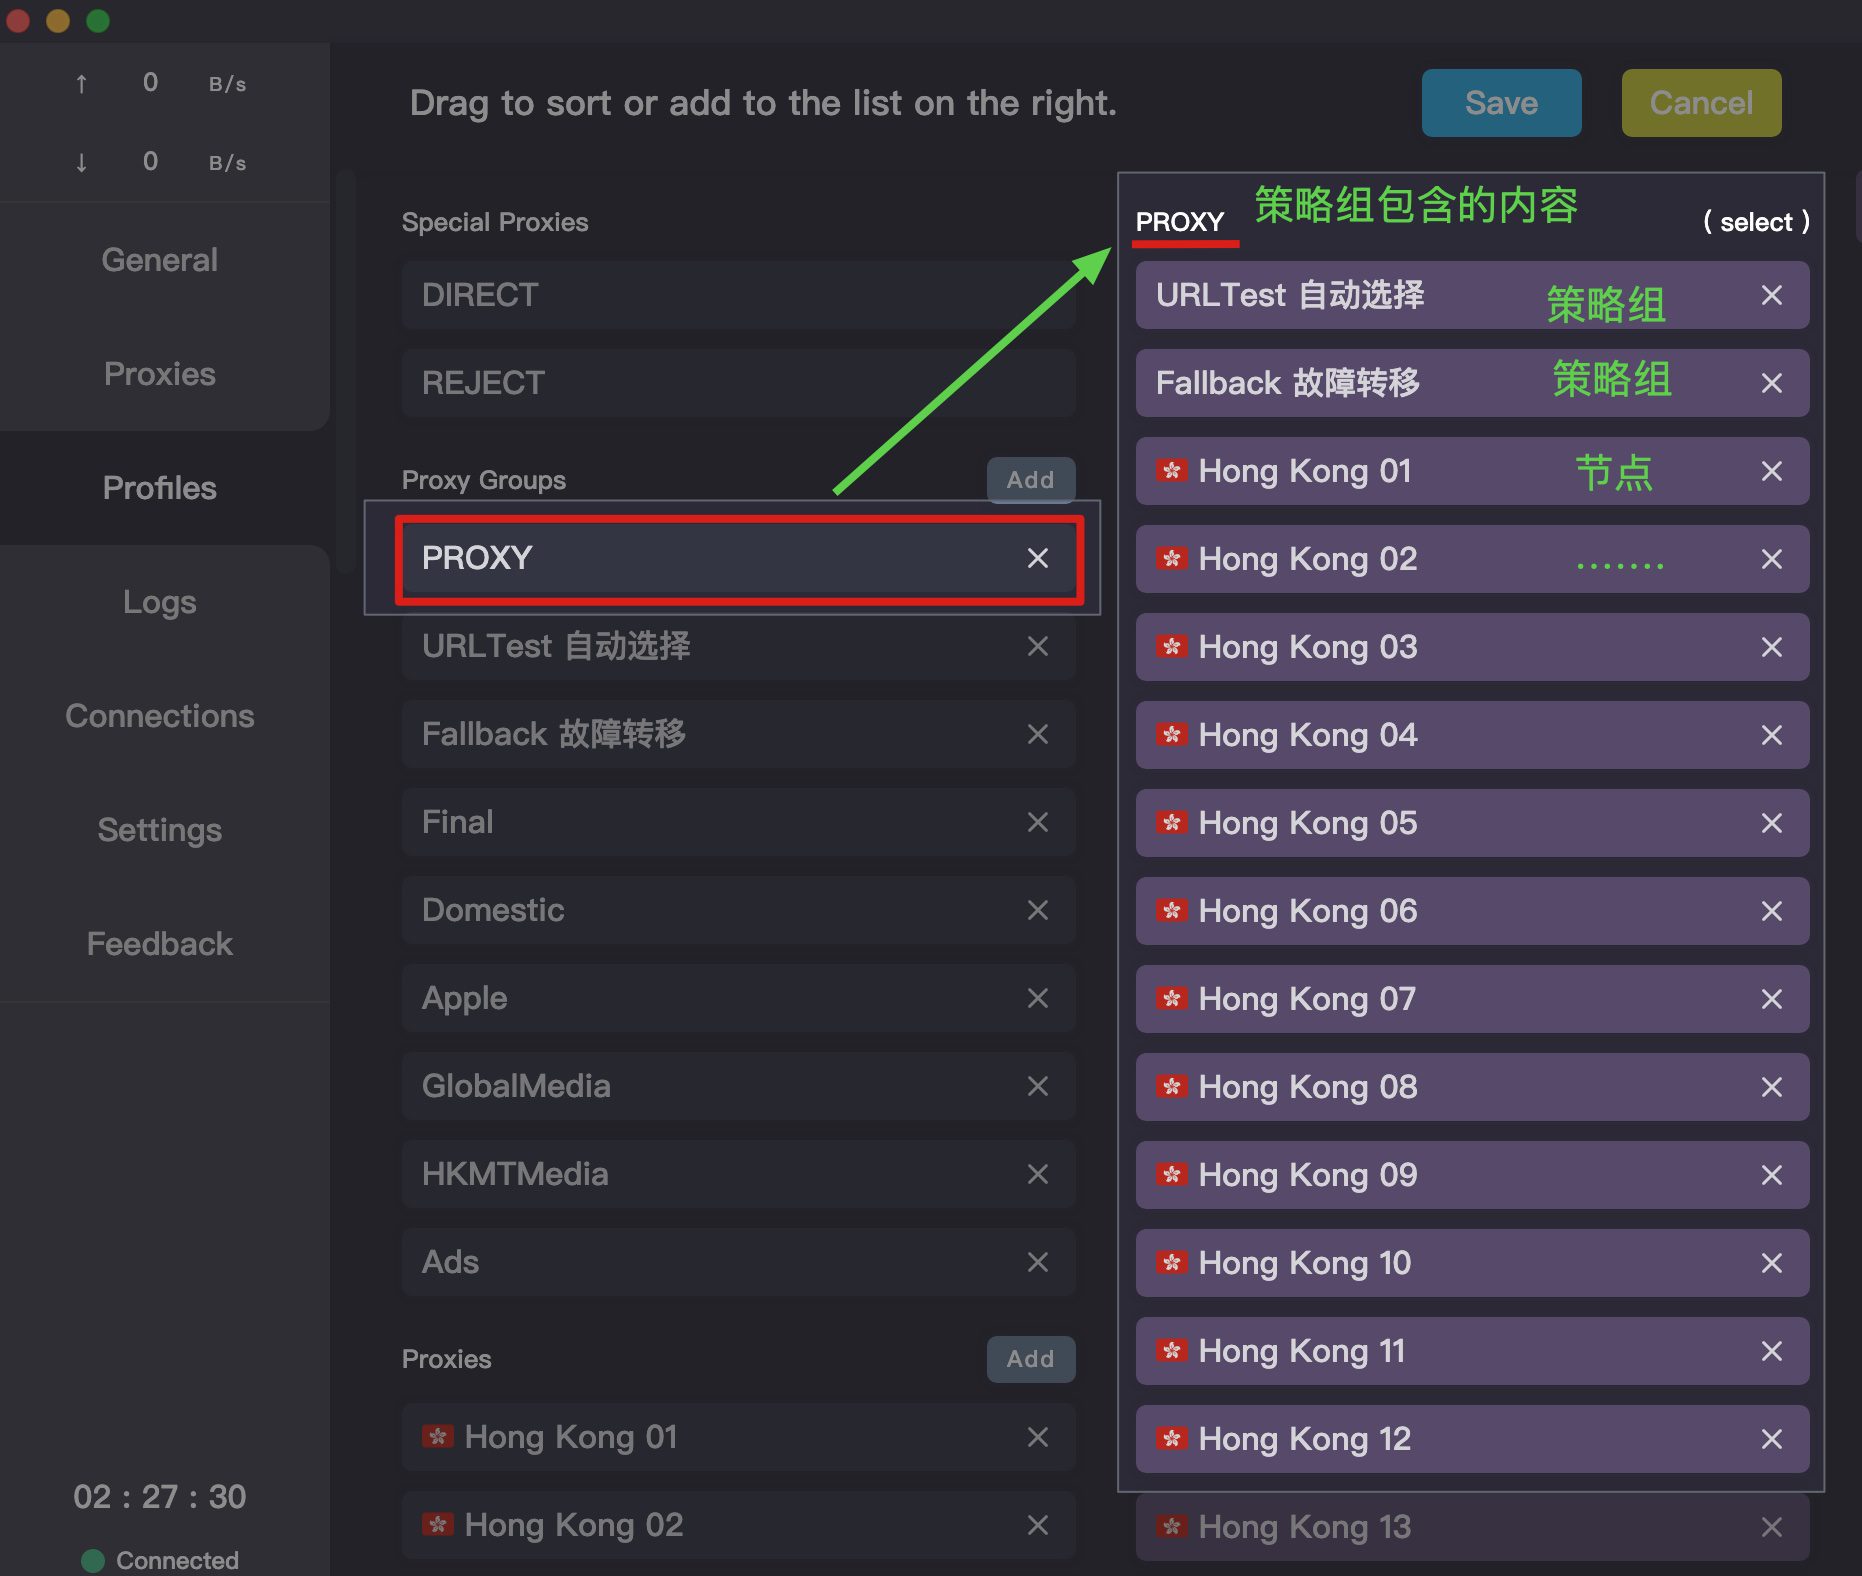Click Hong Kong 09 in PROXY contents
Viewport: 1862px width, 1576px height.
coord(1472,1175)
